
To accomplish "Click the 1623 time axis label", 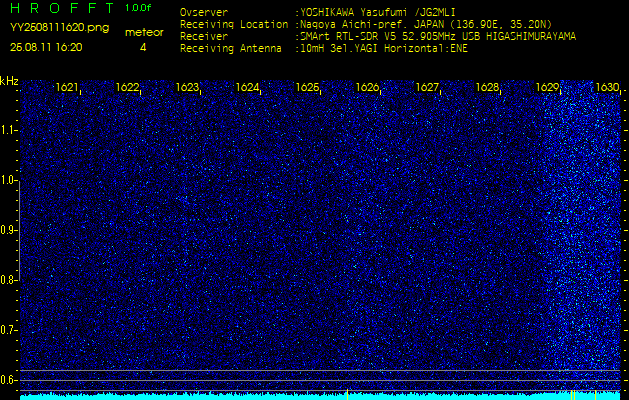I will tap(187, 87).
